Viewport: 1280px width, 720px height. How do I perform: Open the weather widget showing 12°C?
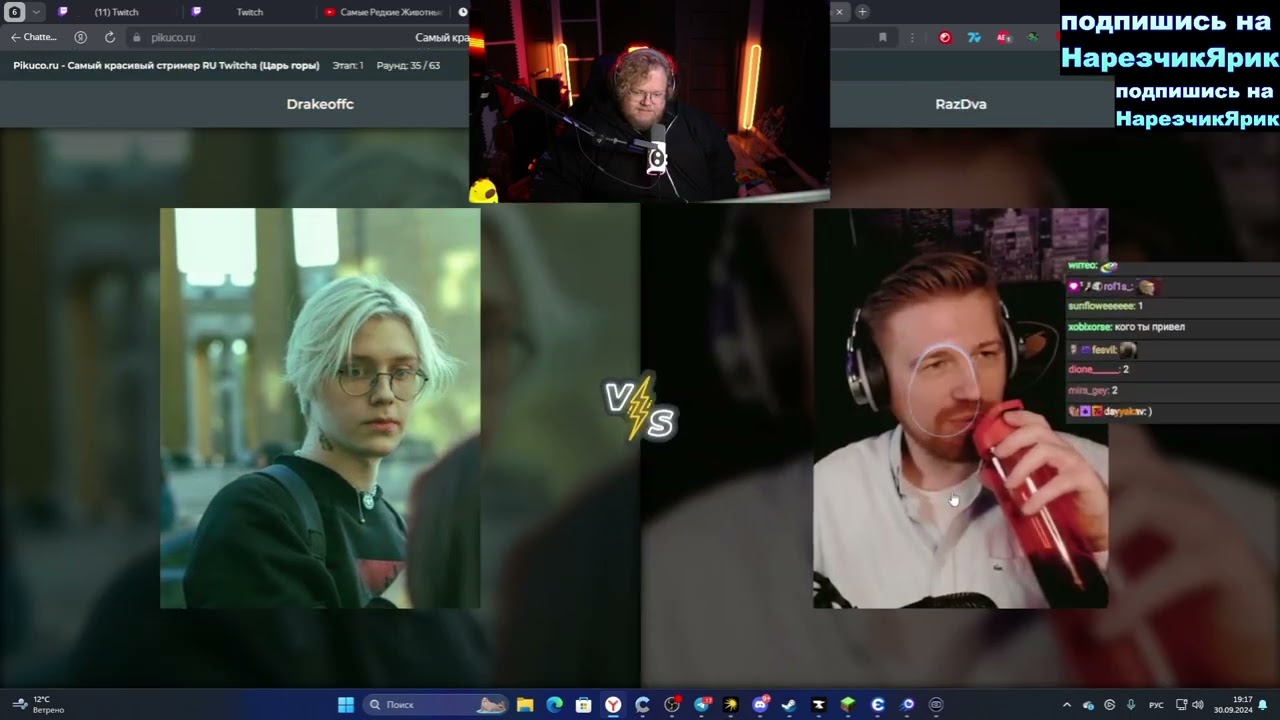click(x=39, y=704)
